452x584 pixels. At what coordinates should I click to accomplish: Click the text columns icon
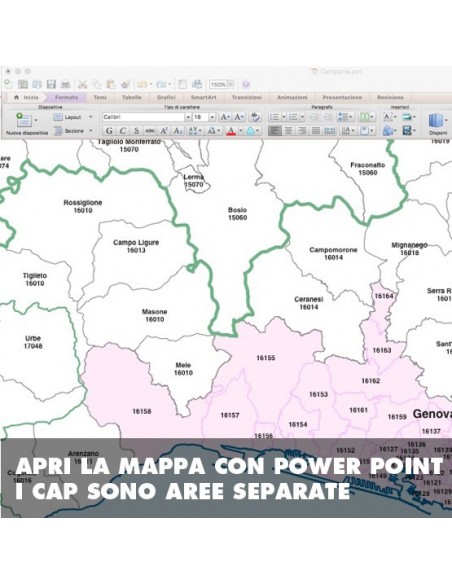click(365, 117)
